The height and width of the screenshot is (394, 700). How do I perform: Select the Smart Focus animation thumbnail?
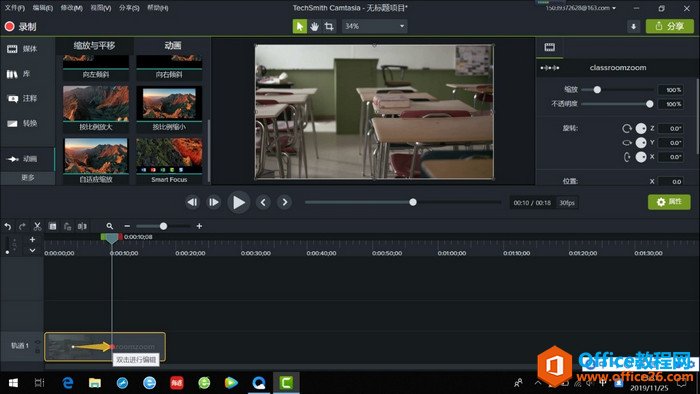(x=169, y=161)
